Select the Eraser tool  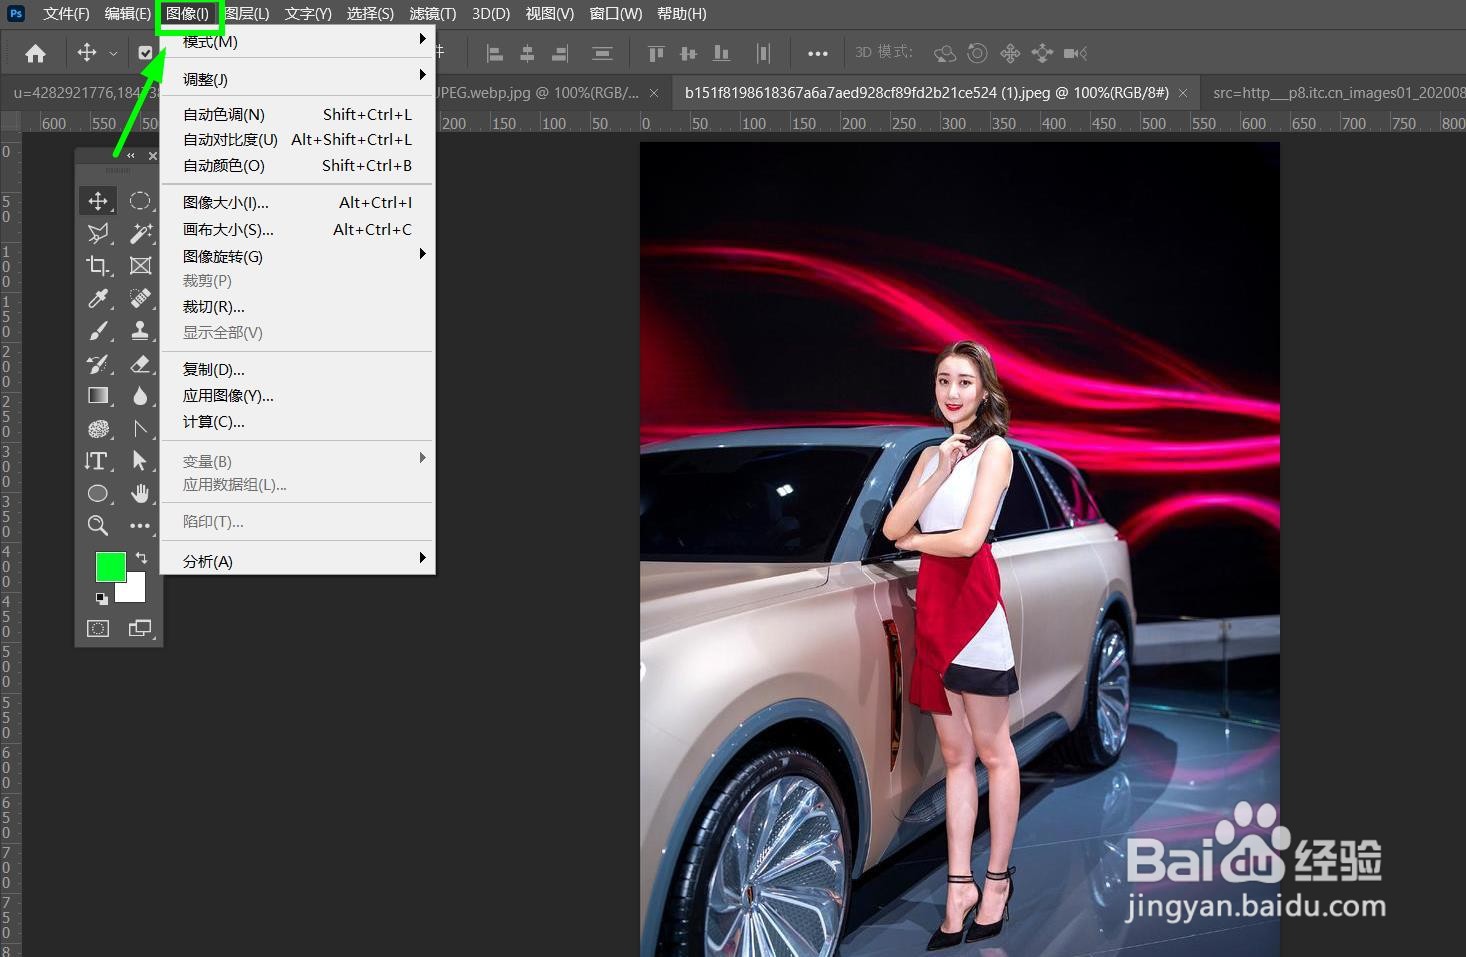click(140, 363)
